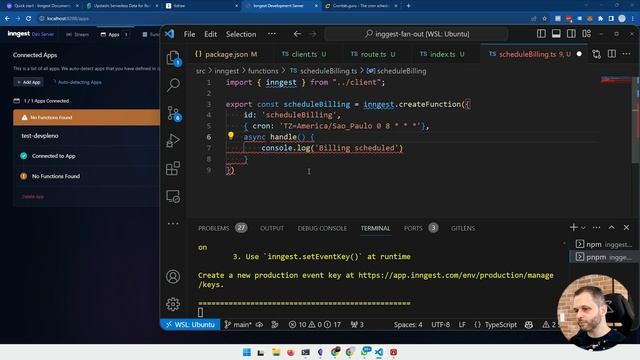Click the inggest-fan-out command center search
The height and width of the screenshot is (360, 640).
coord(416,34)
